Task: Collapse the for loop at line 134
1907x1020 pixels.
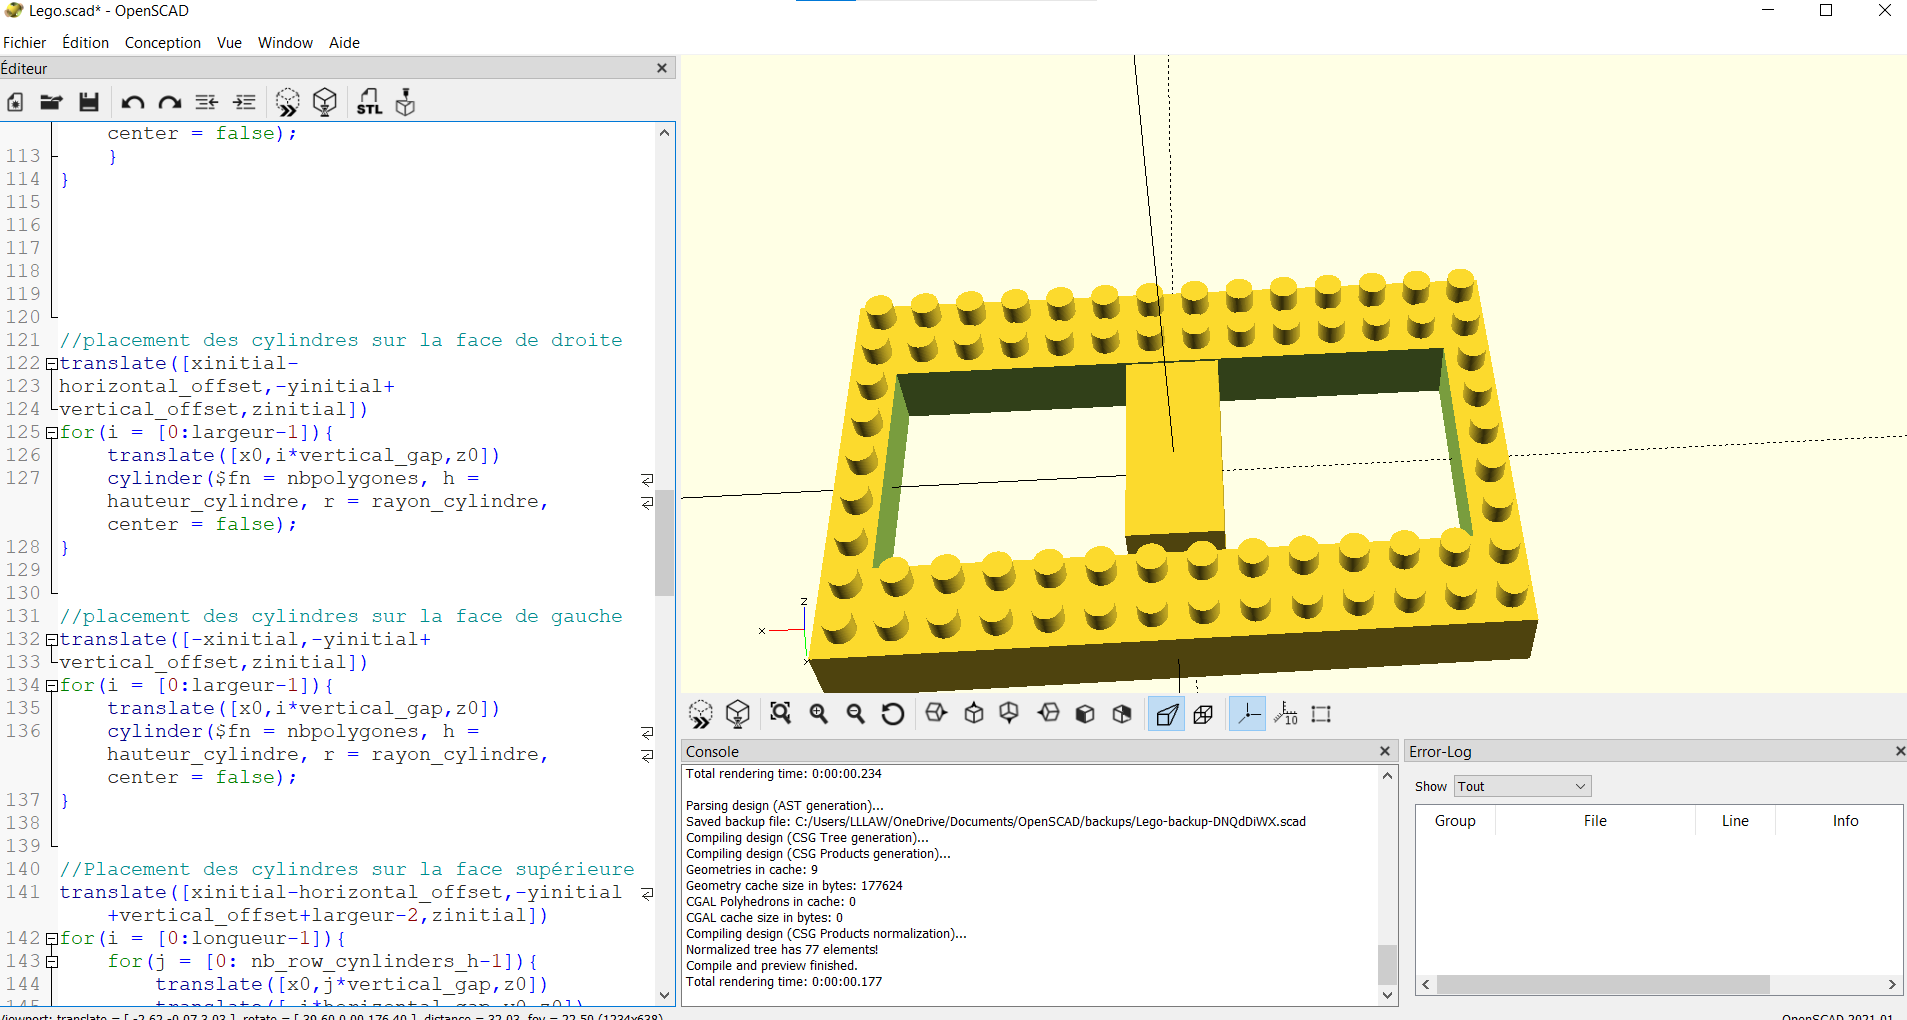Action: pyautogui.click(x=52, y=686)
